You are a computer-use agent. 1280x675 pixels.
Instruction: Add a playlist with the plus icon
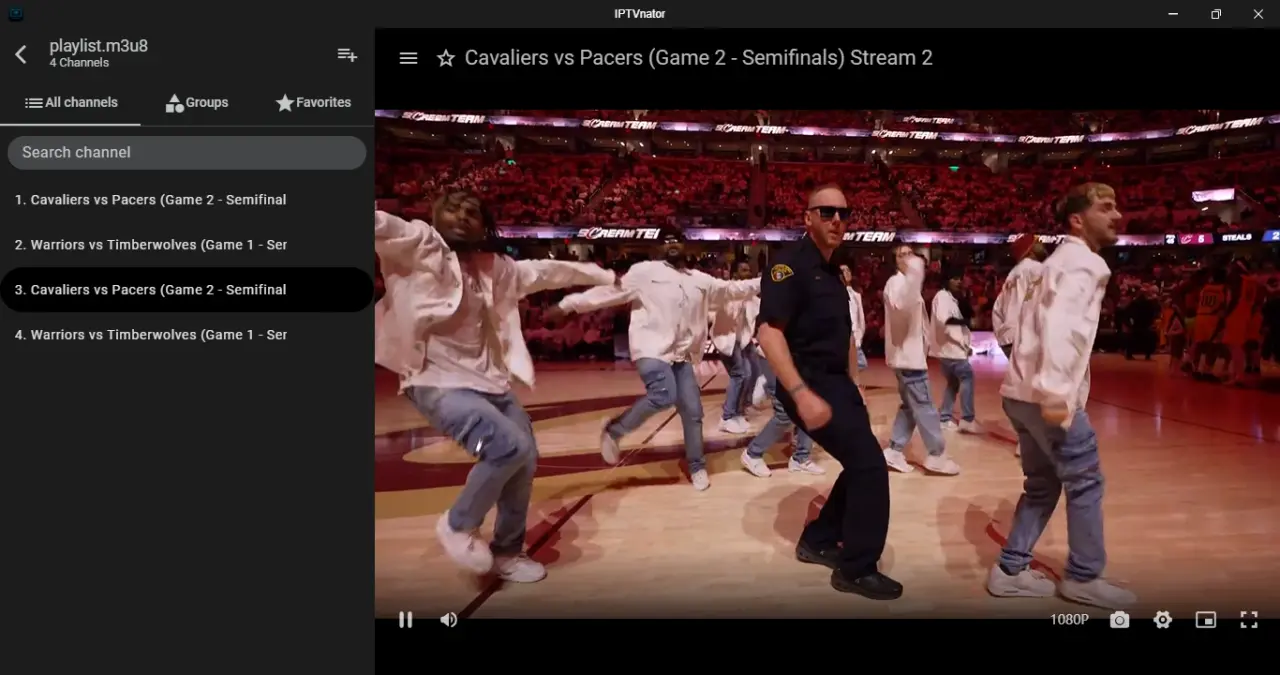point(347,55)
